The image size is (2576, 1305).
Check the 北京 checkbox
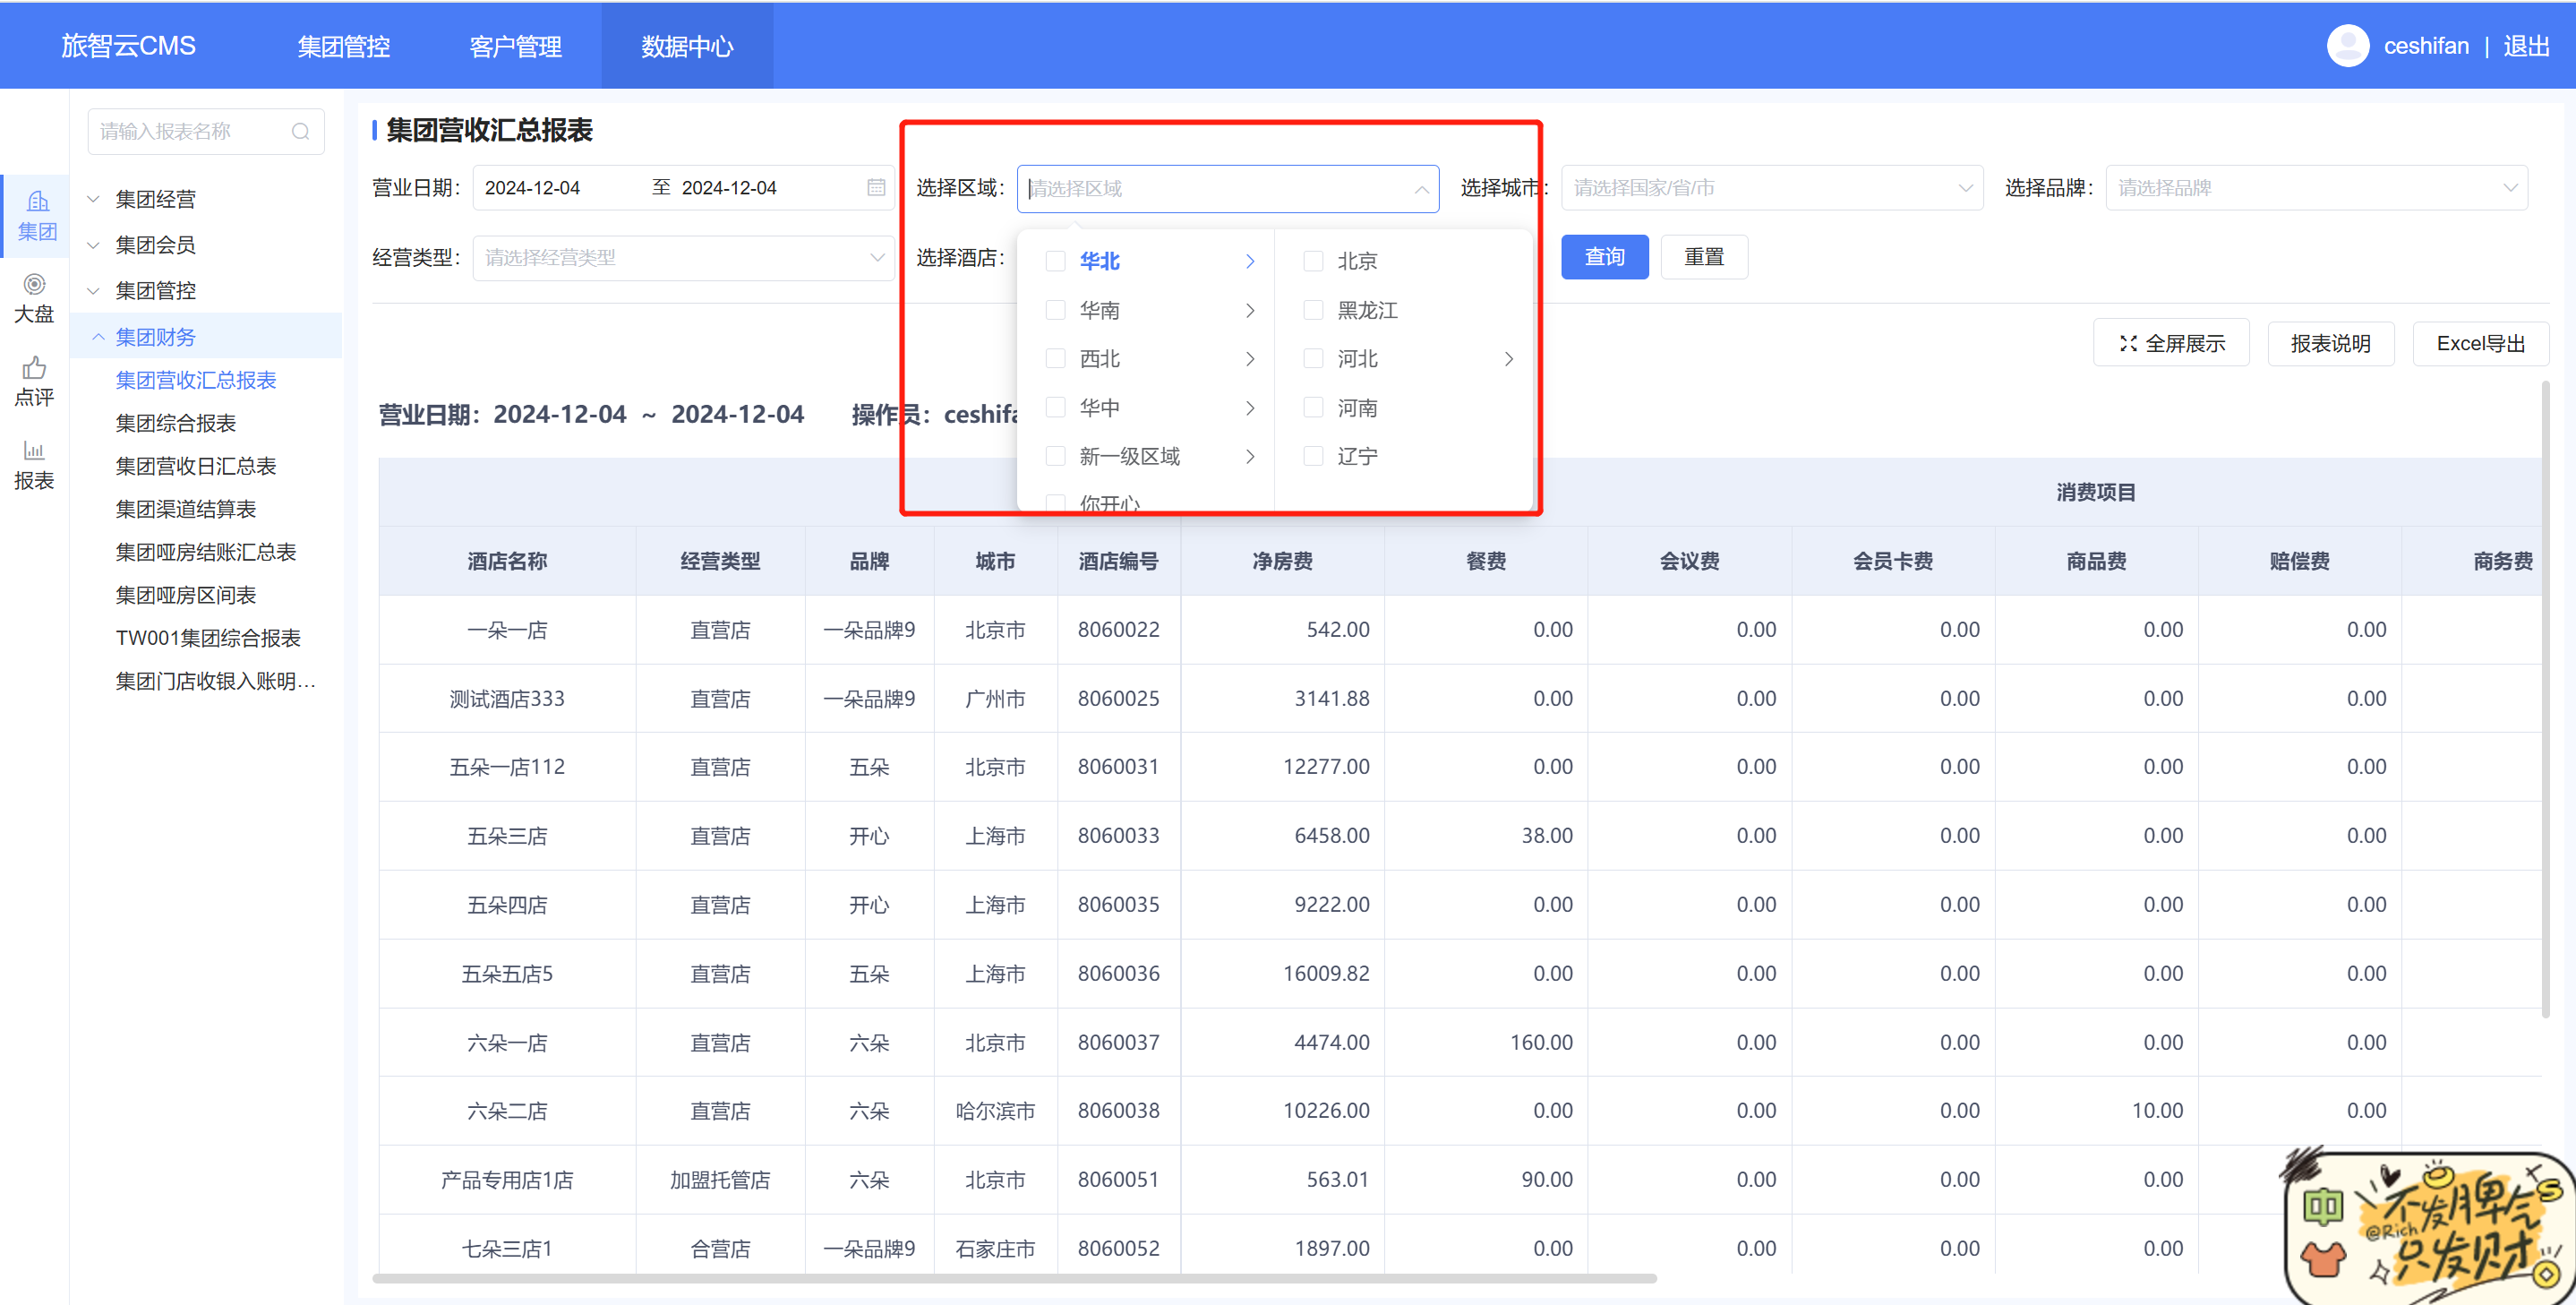(x=1313, y=261)
